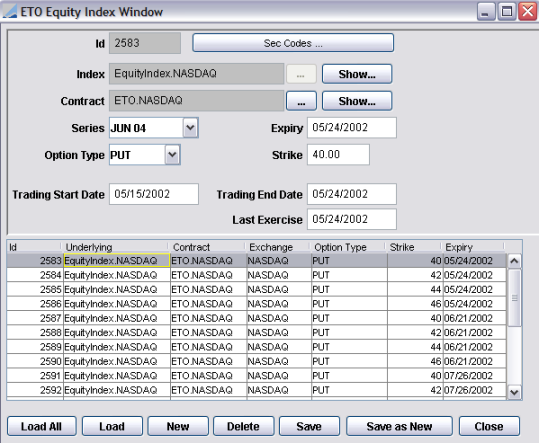Delete the selected option record
539x443 pixels.
point(243,426)
